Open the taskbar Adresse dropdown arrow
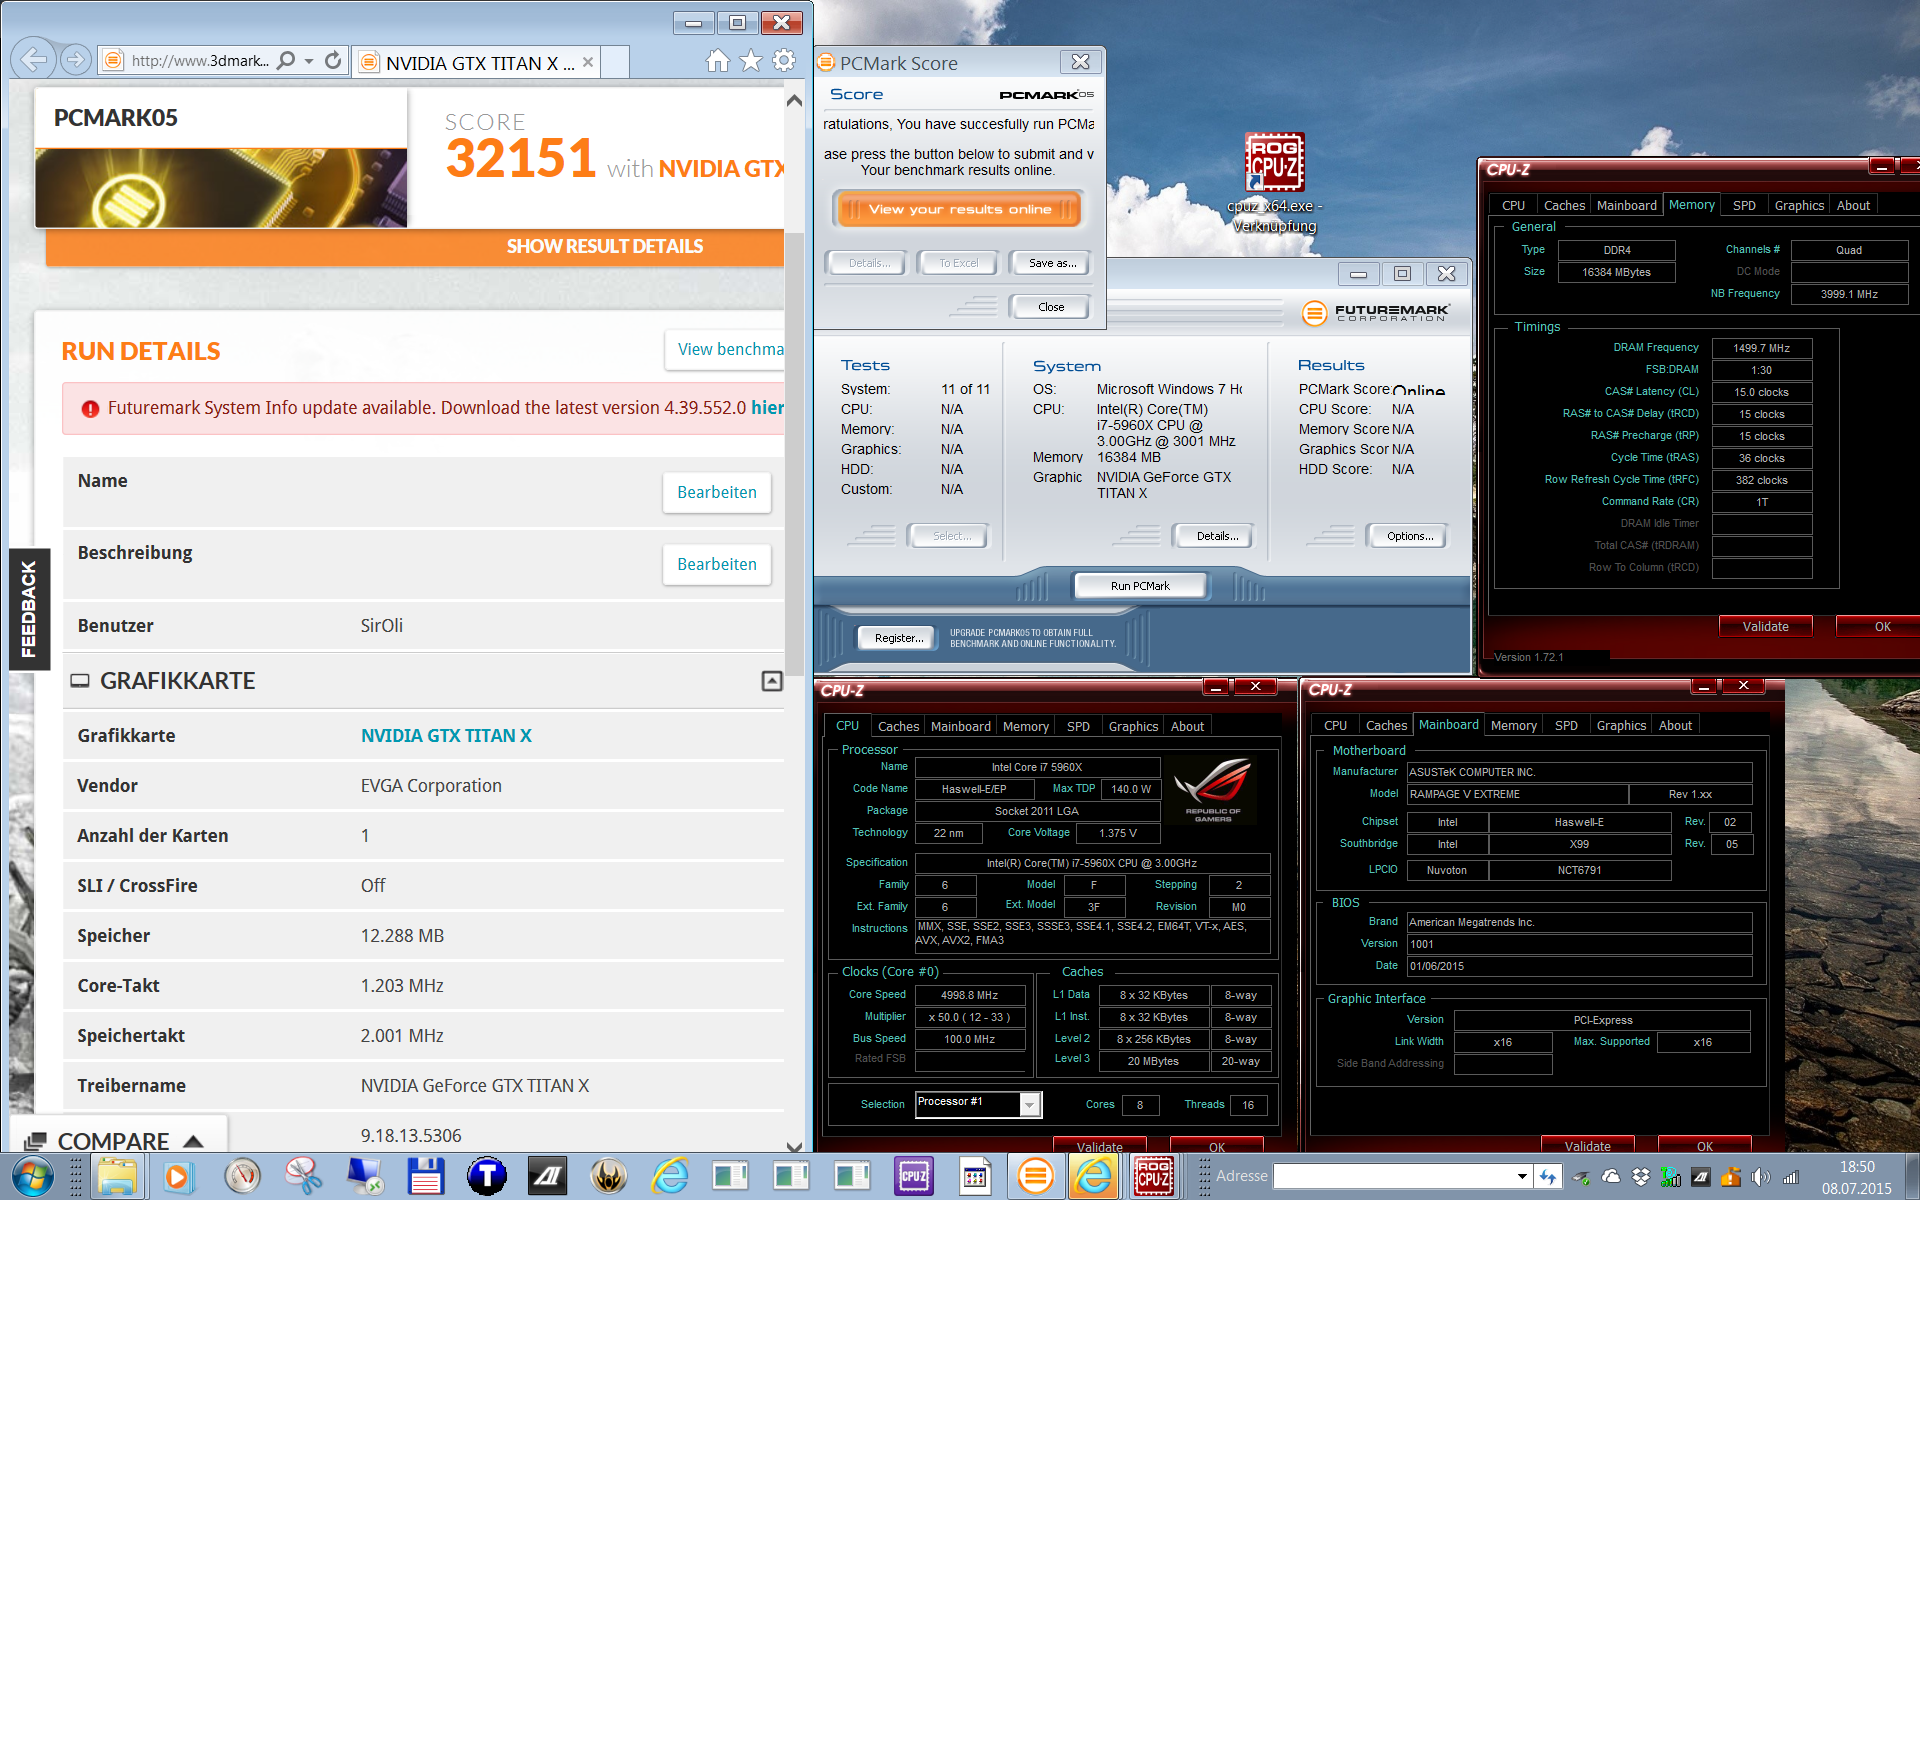Viewport: 1920px width, 1752px height. coord(1522,1176)
